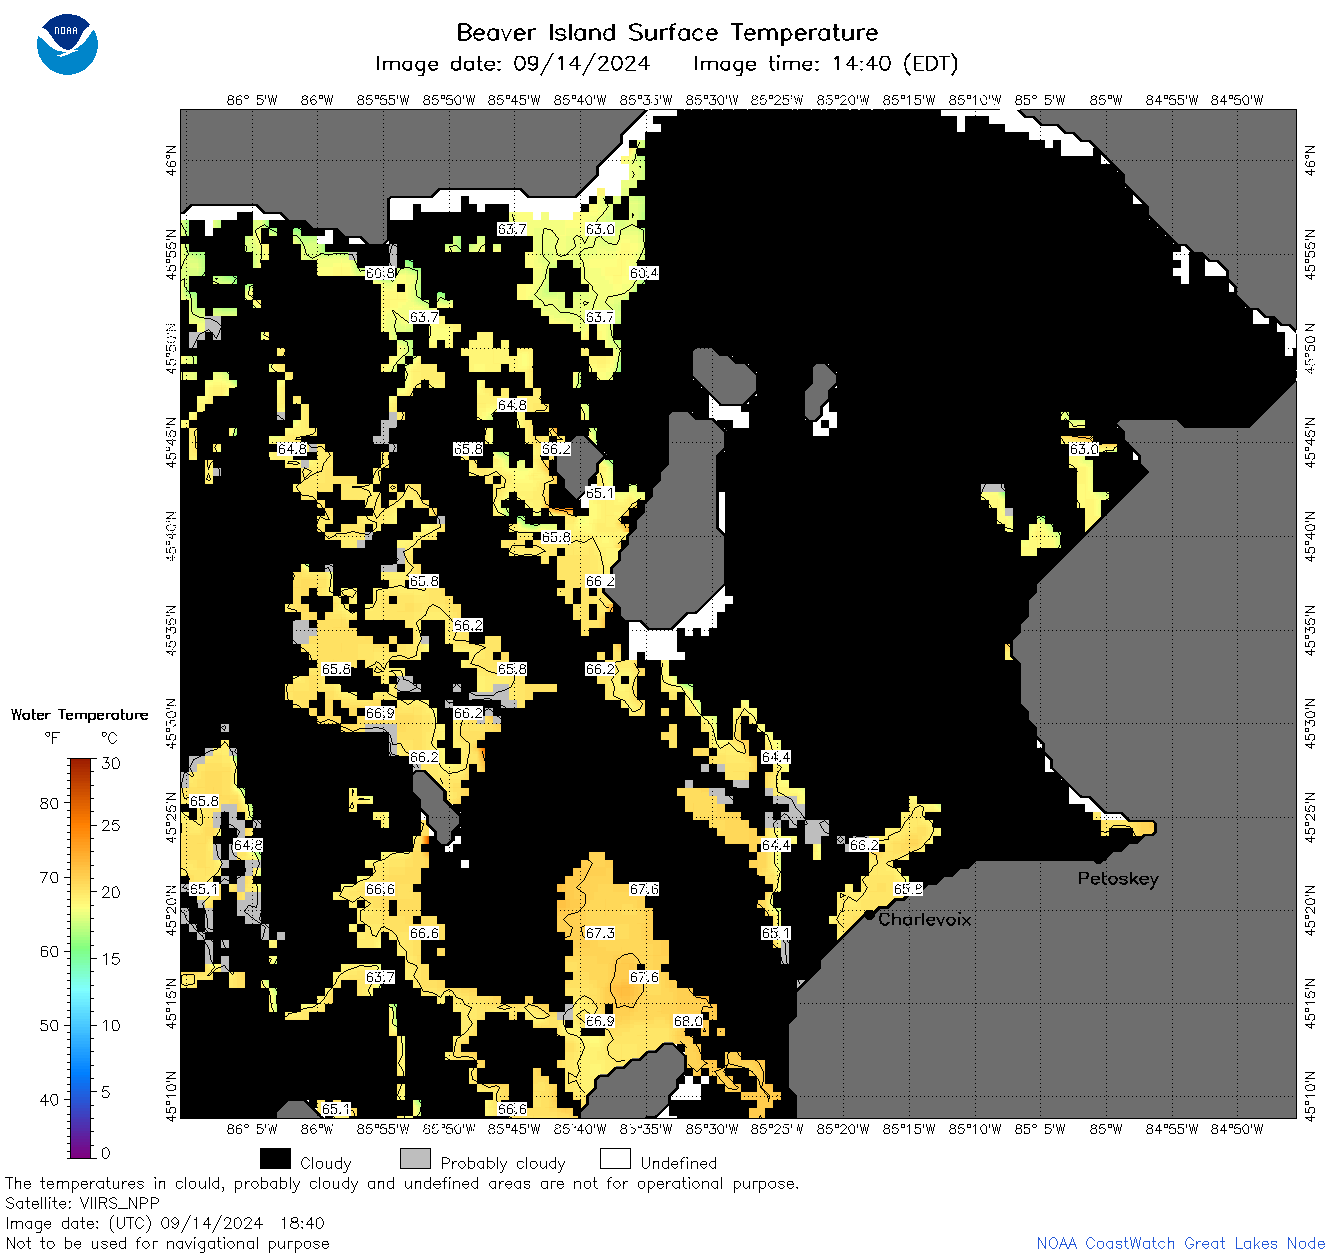This screenshot has width=1336, height=1259.
Task: Click the 15 tick on Celsius scale
Action: pos(111,958)
